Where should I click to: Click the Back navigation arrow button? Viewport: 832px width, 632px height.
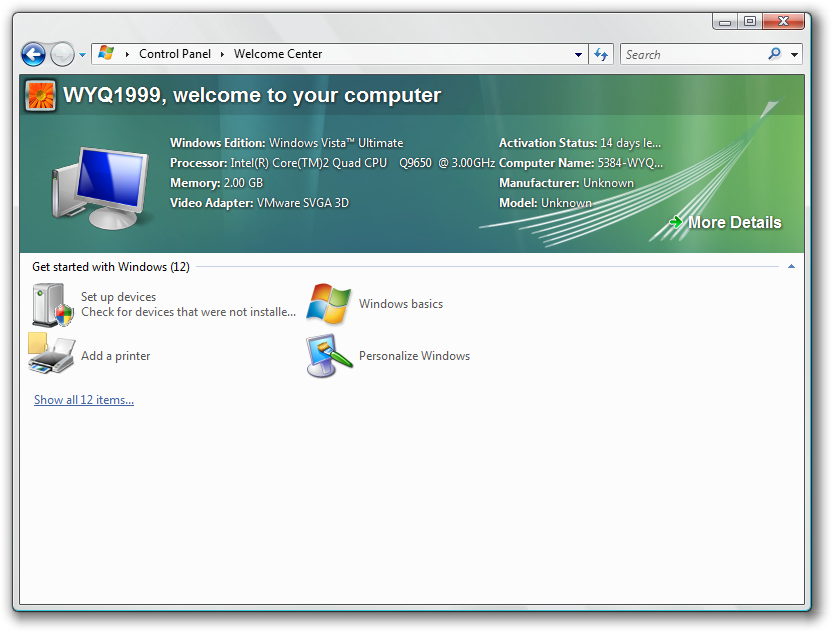coord(33,54)
